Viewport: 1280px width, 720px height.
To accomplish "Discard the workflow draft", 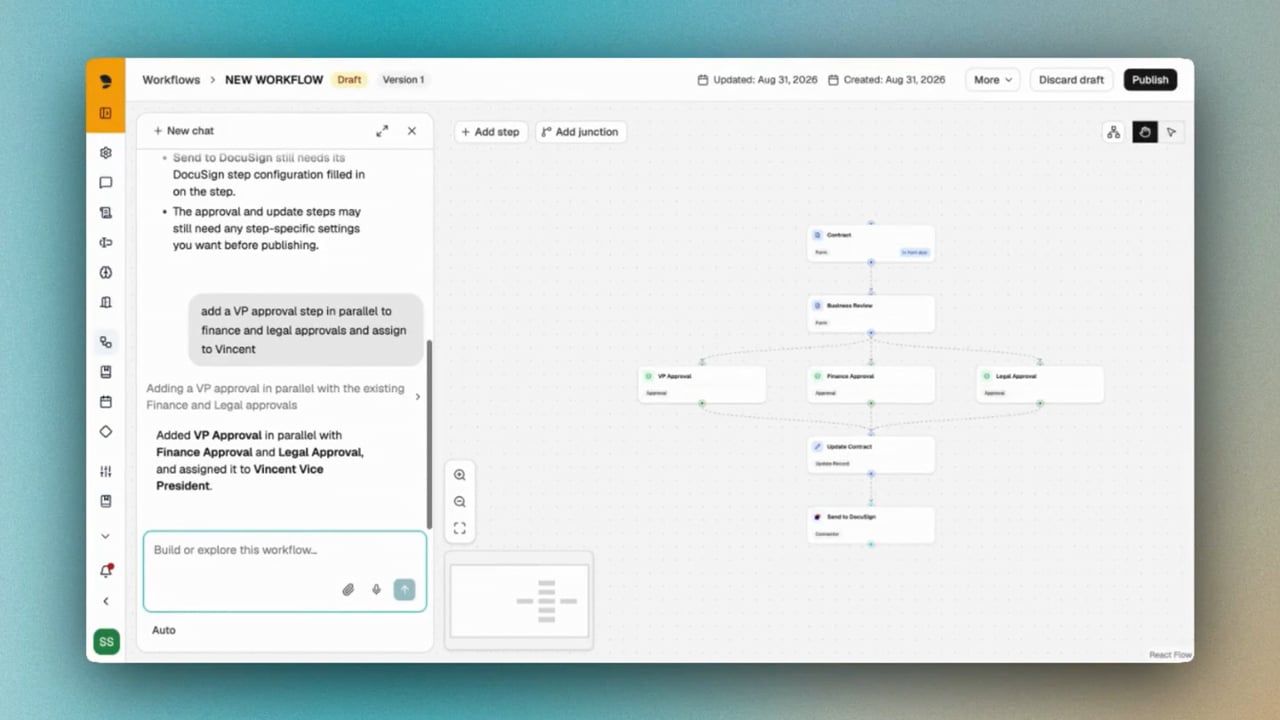I will [1071, 80].
